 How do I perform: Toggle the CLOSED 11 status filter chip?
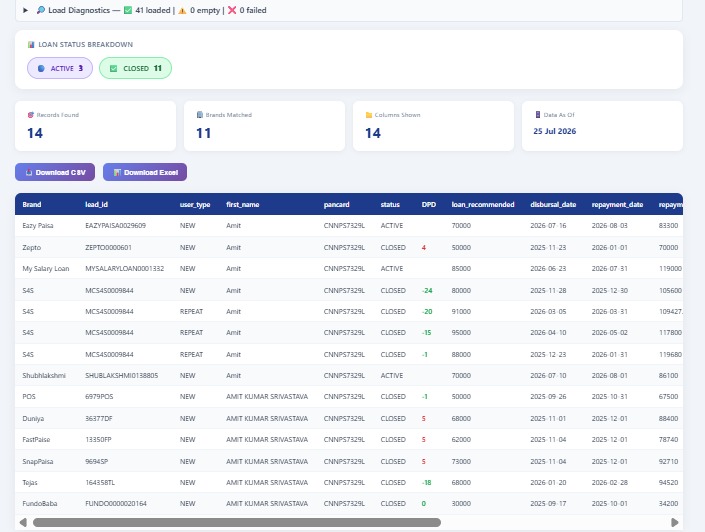tap(135, 68)
